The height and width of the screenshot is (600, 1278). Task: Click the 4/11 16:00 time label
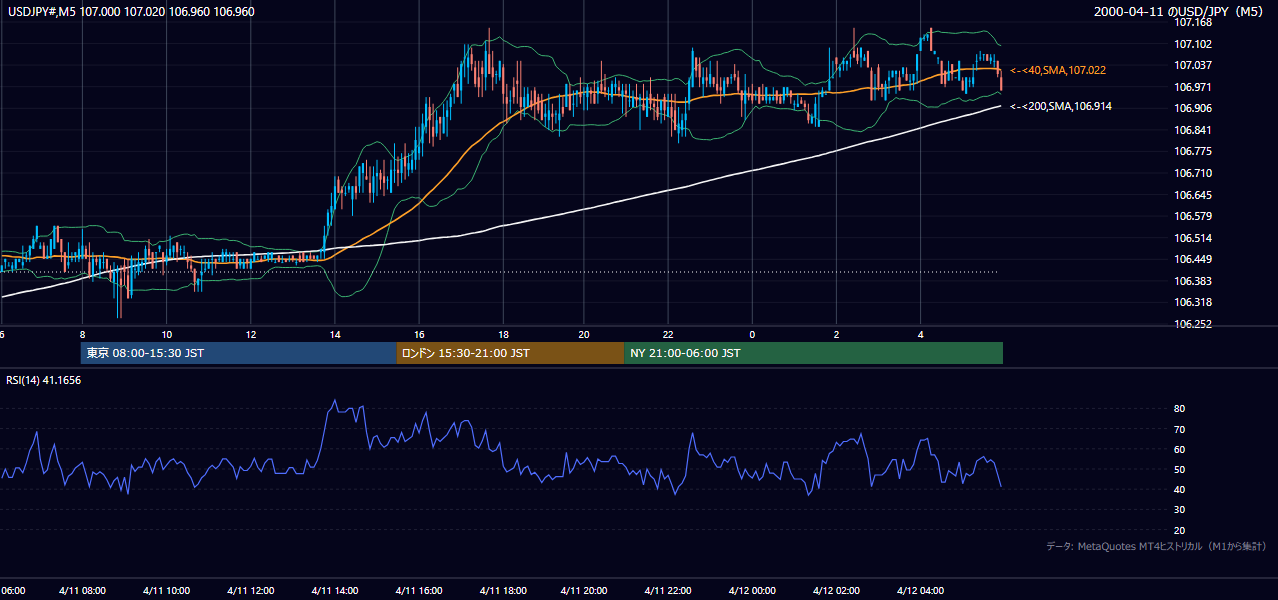pos(418,590)
